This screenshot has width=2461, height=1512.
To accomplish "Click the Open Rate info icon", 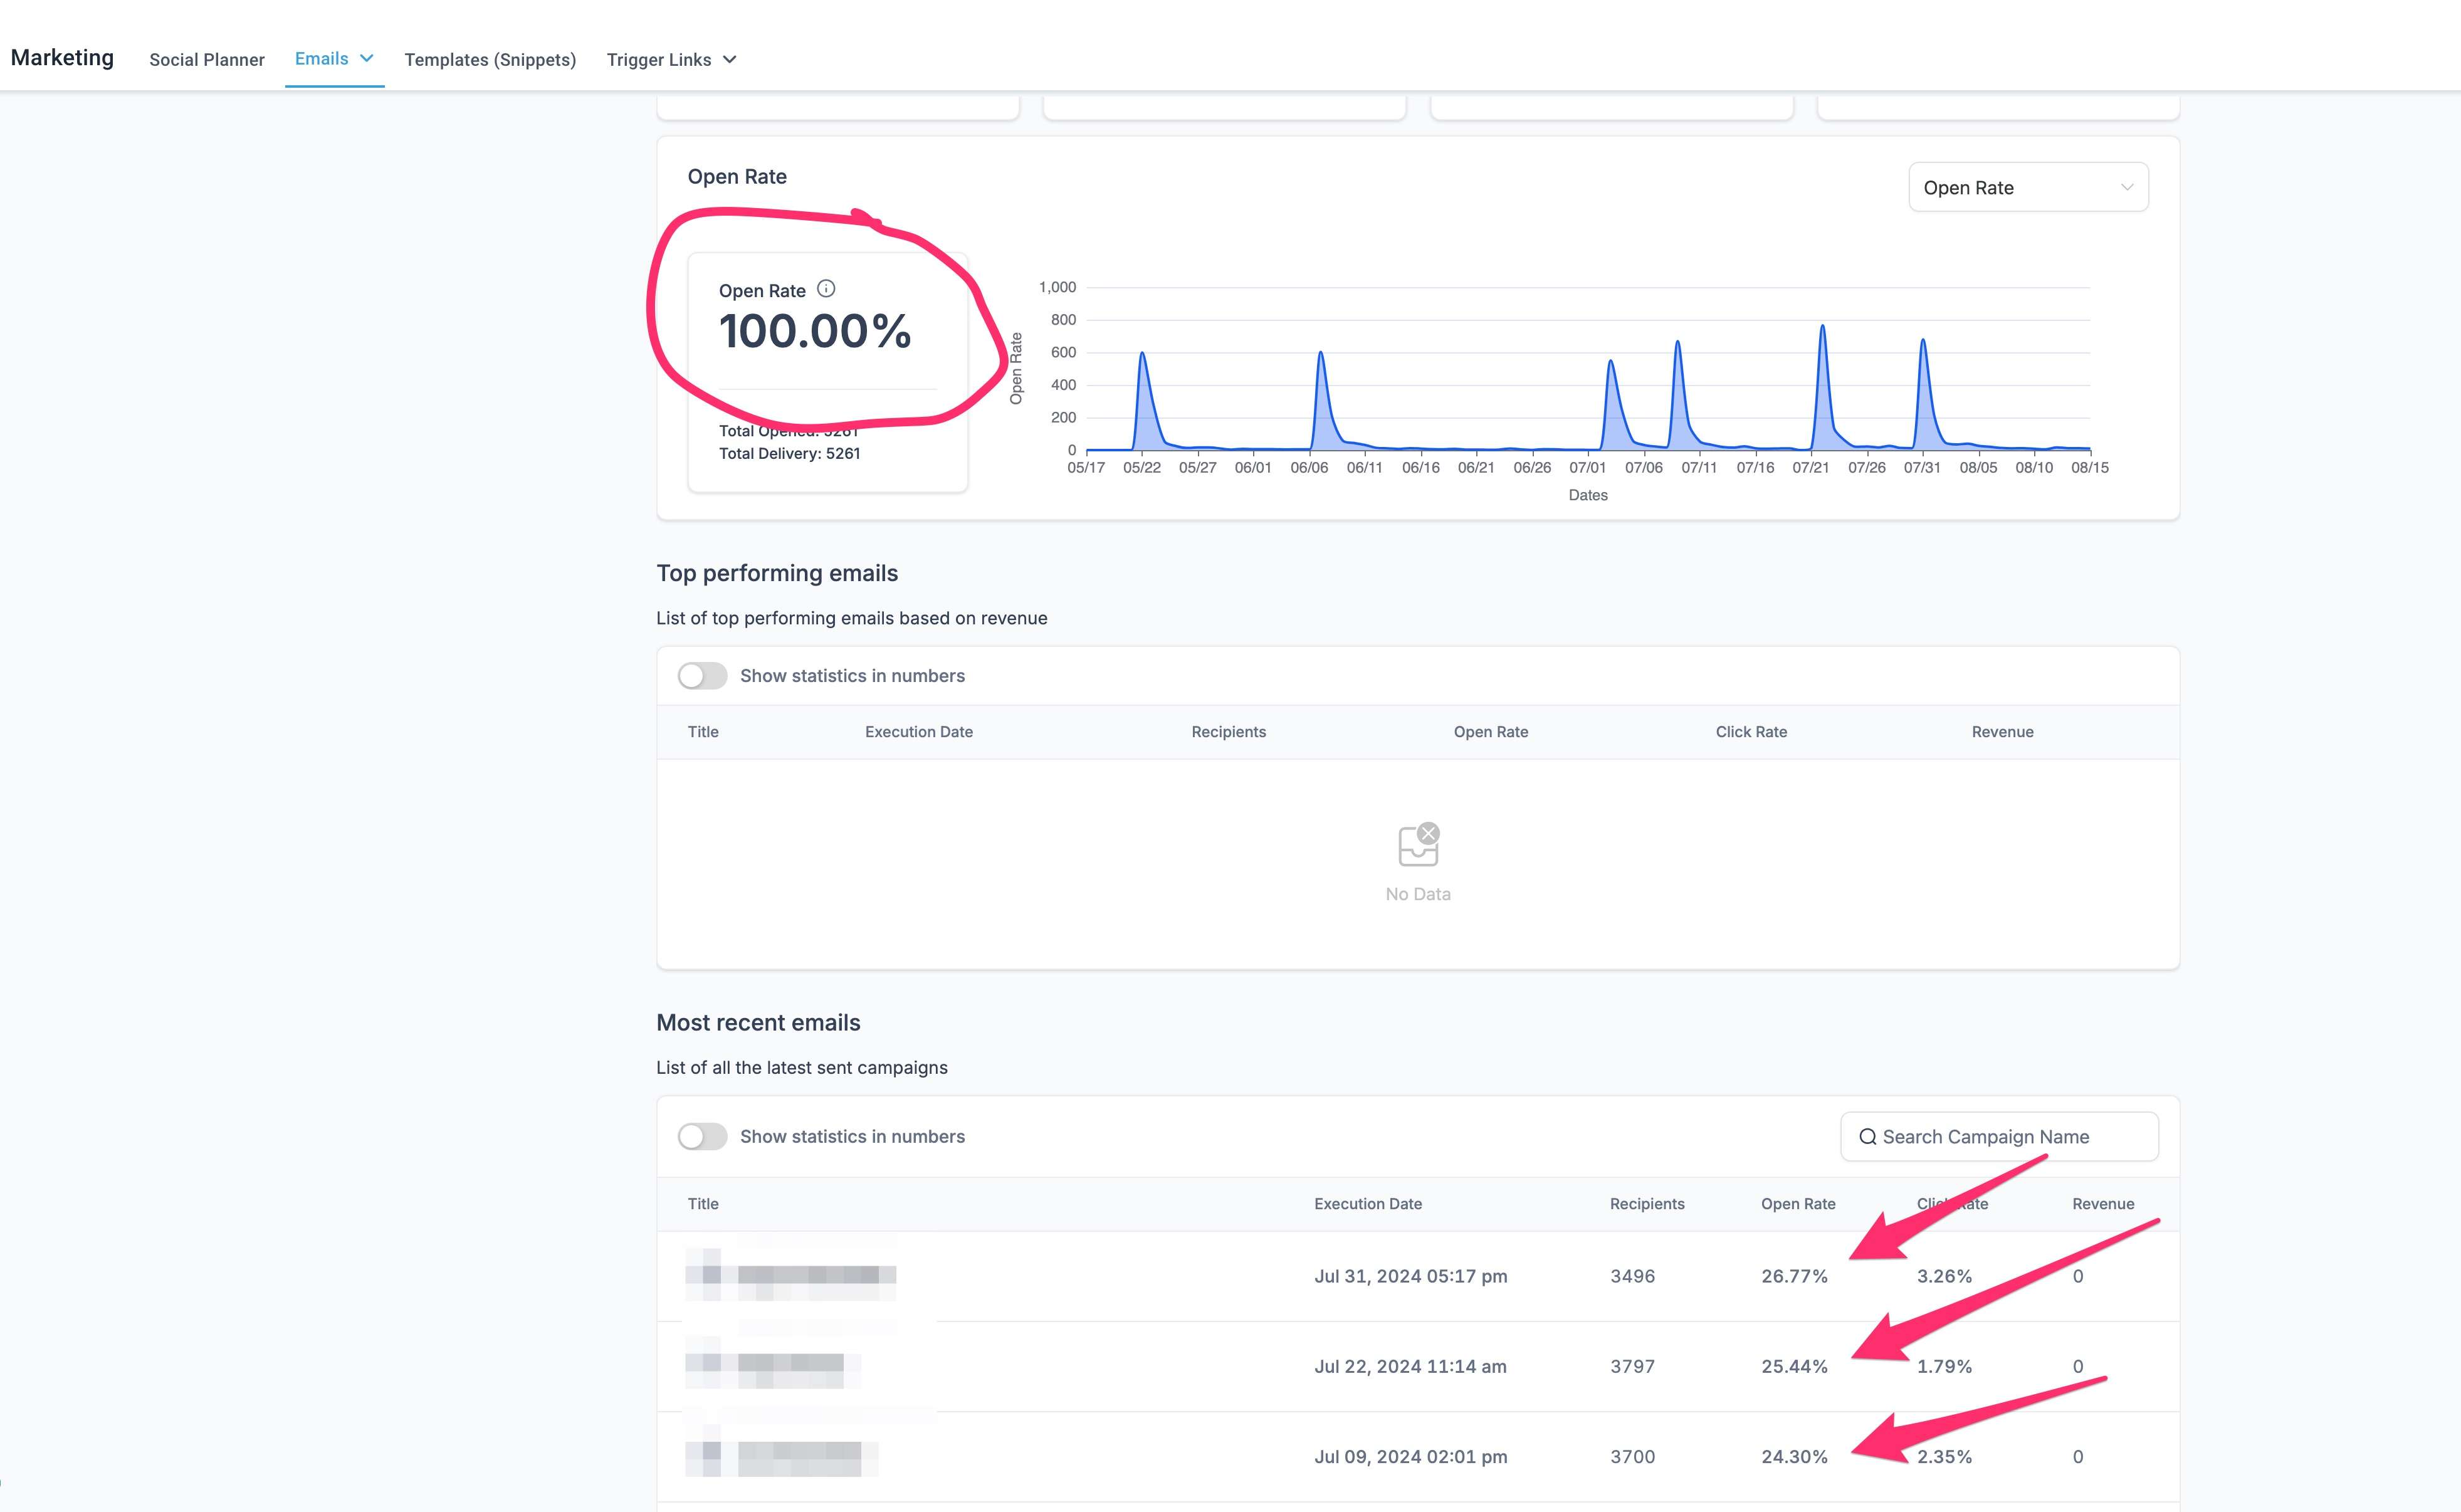I will 826,289.
